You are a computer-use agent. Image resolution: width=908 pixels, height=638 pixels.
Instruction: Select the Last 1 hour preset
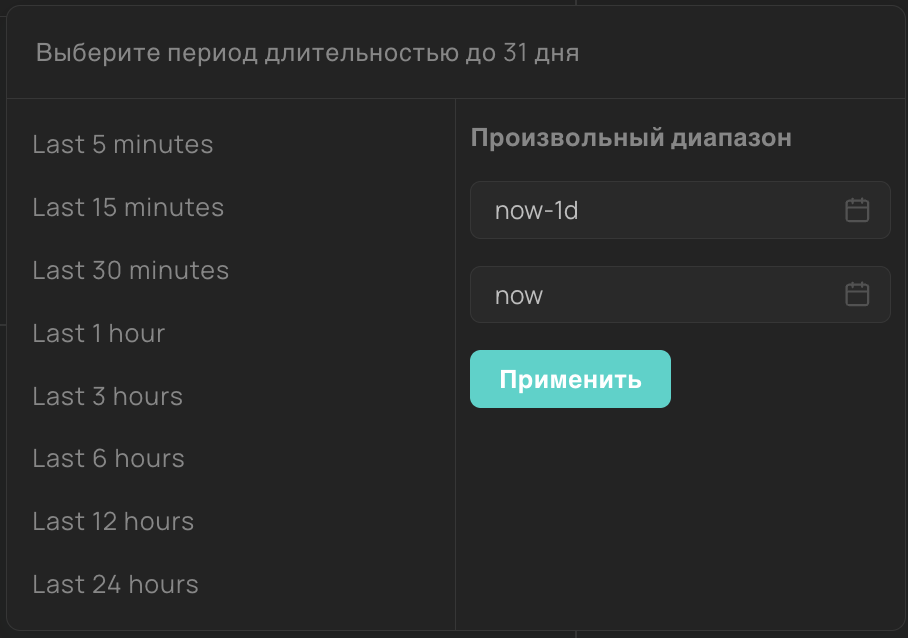pos(99,334)
